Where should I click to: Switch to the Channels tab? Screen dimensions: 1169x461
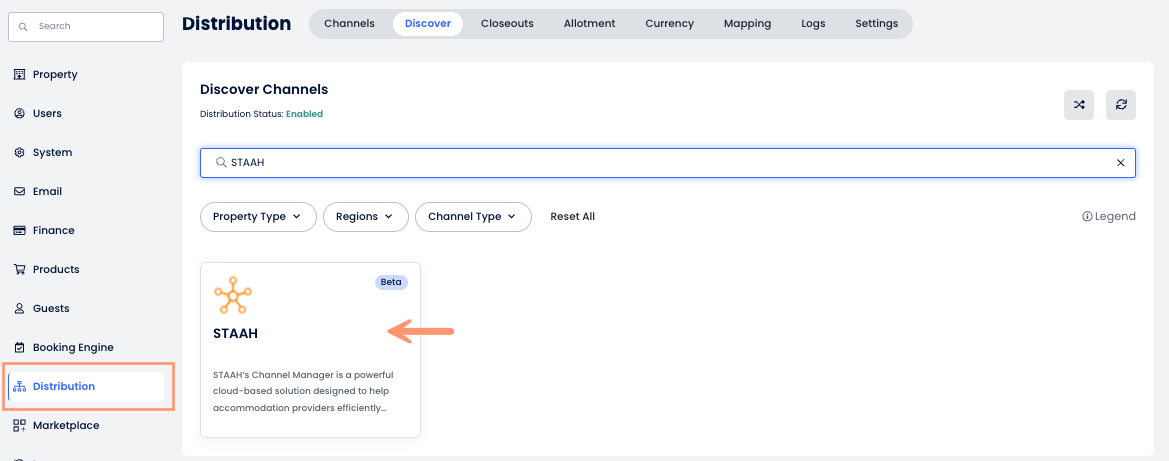[349, 24]
